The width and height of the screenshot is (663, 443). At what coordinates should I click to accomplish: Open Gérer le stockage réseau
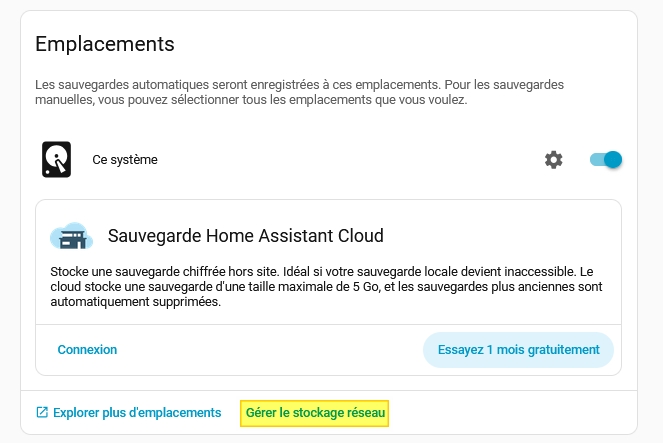(315, 412)
